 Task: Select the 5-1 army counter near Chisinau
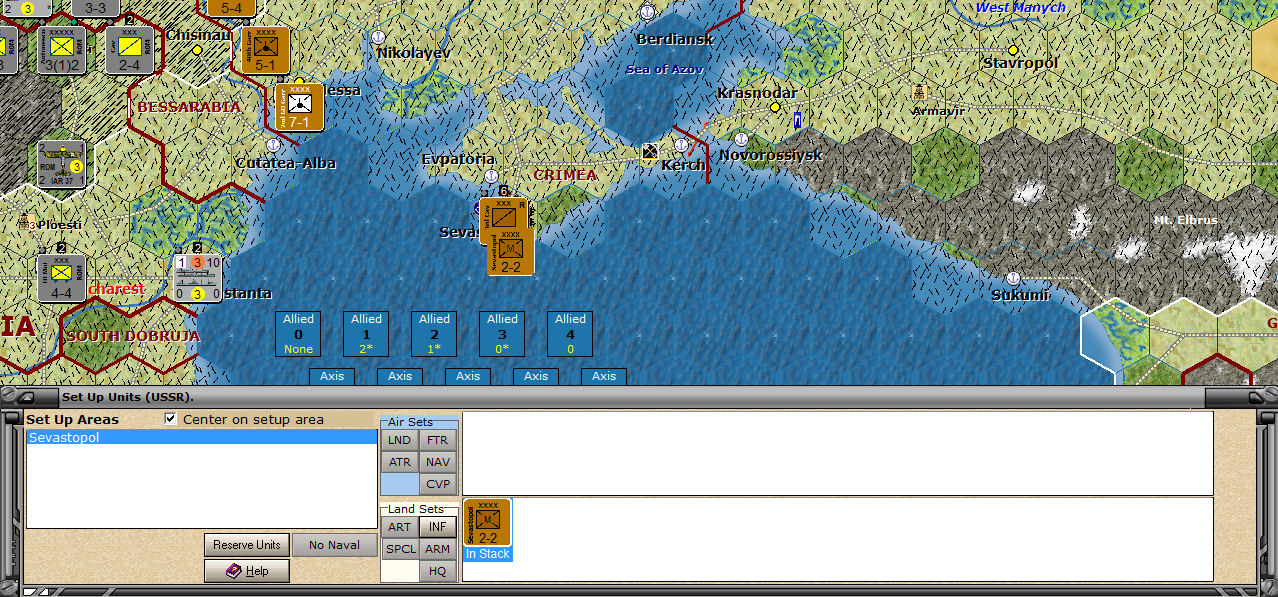(266, 50)
